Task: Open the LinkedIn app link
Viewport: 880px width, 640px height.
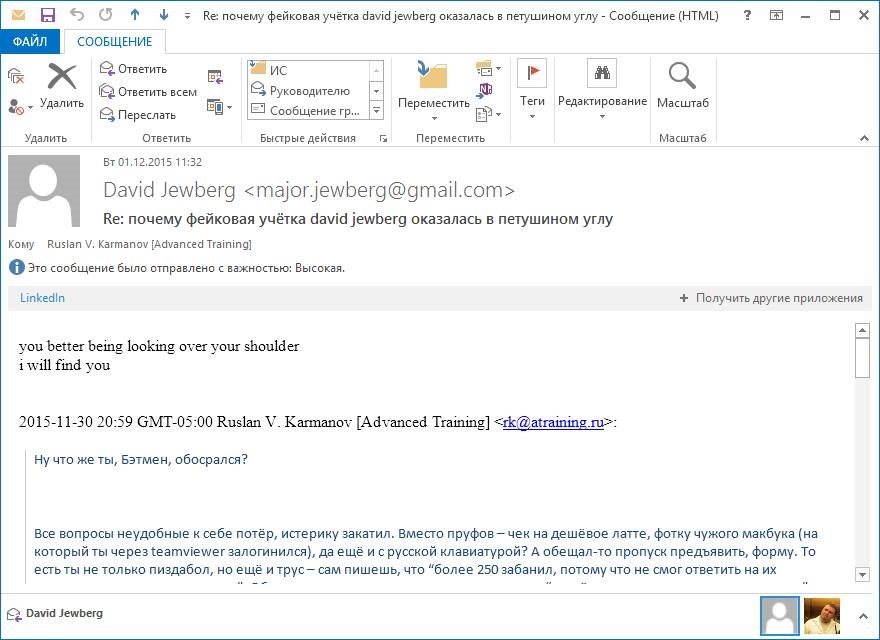Action: 43,298
